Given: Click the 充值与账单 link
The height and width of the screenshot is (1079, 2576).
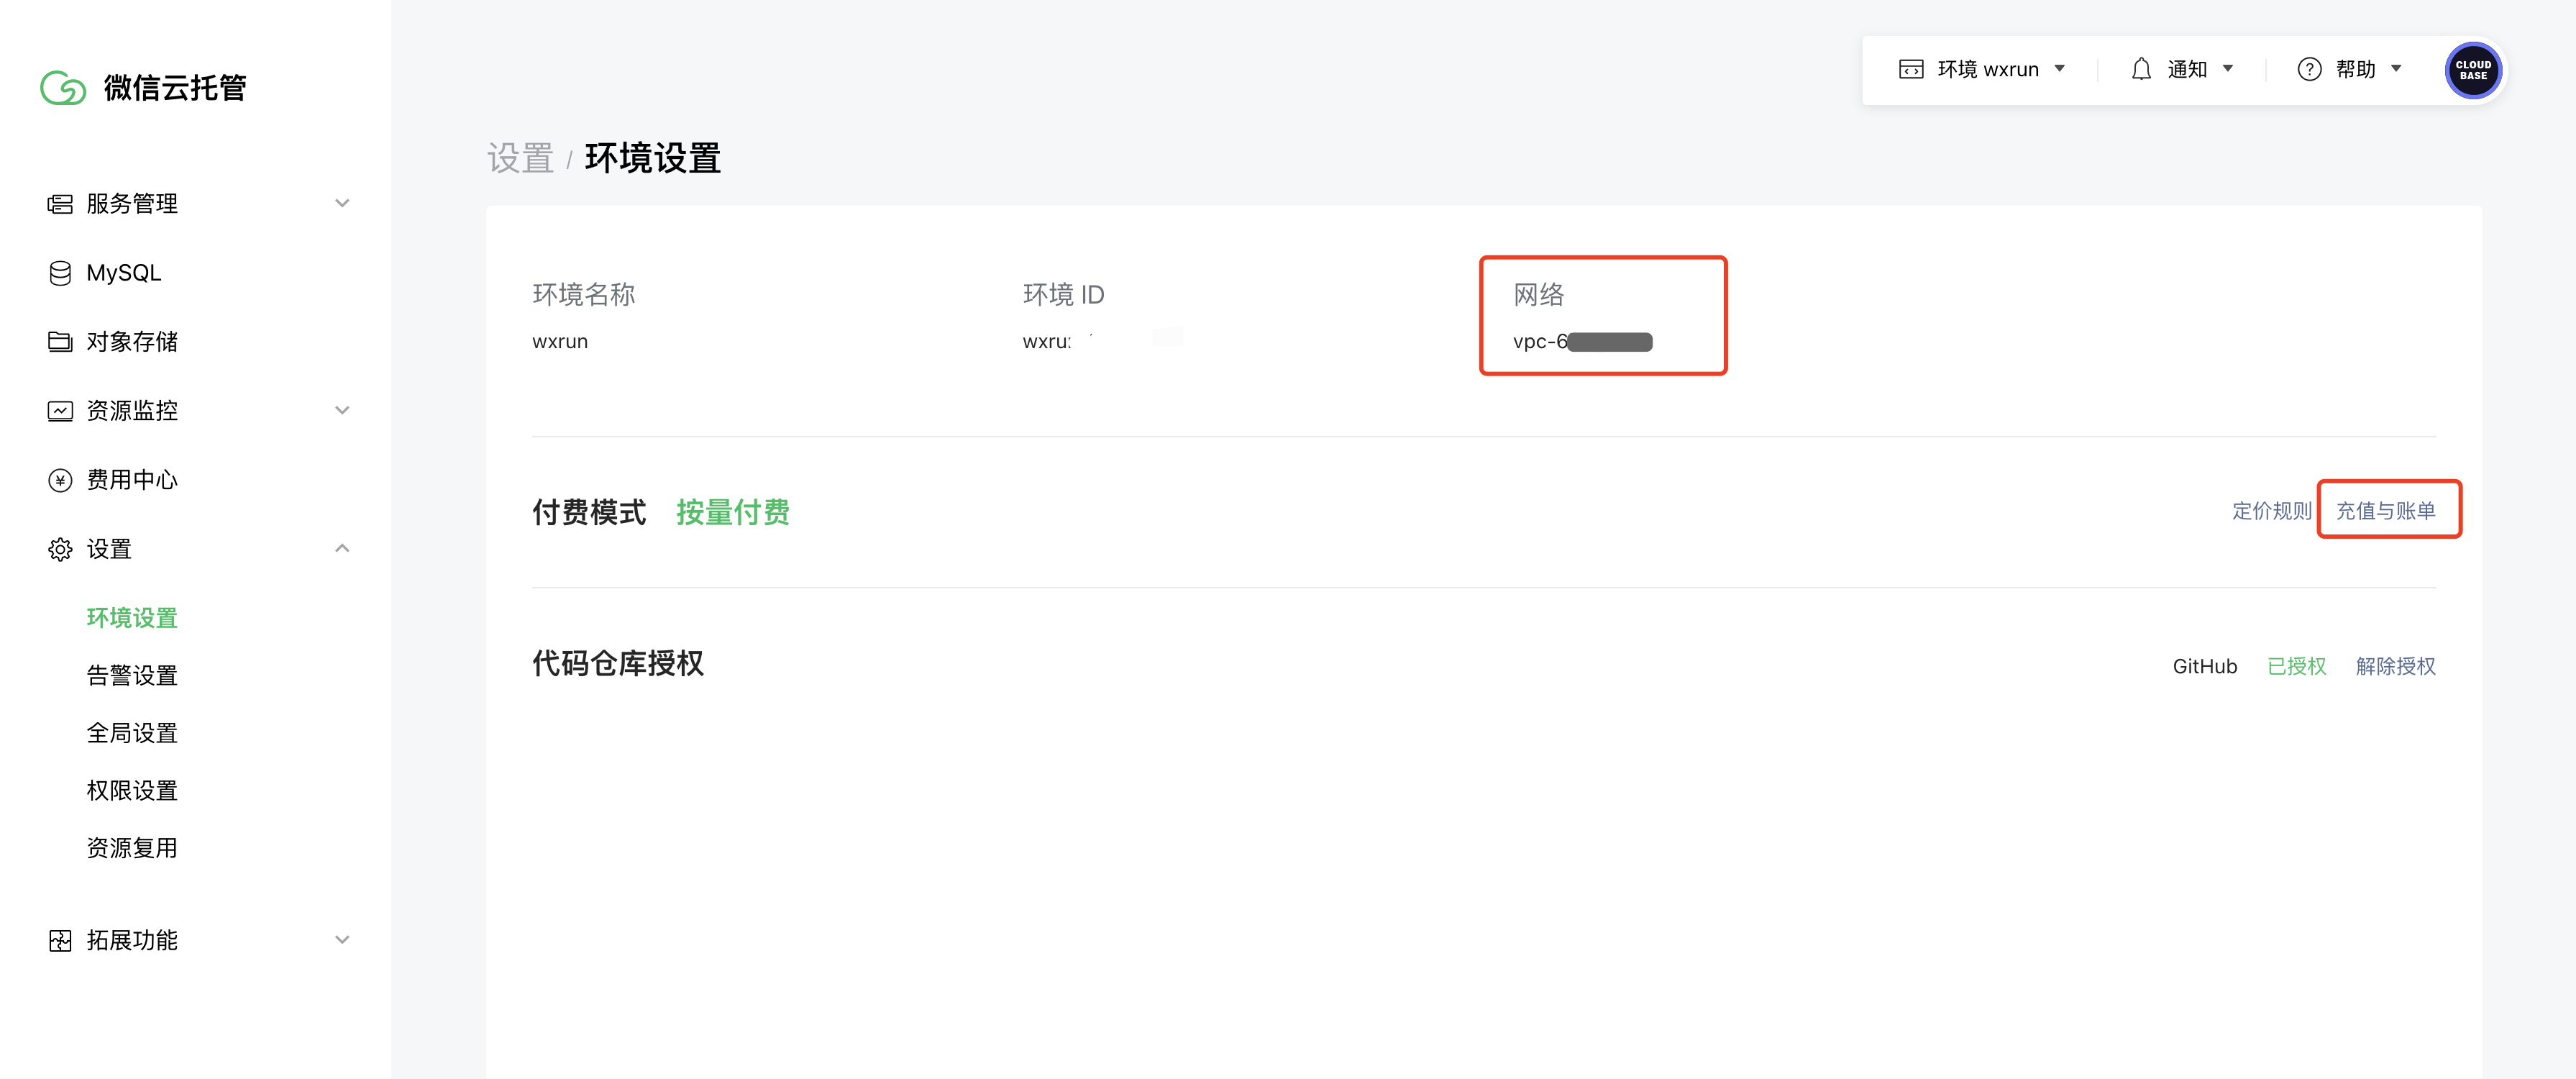Looking at the screenshot, I should click(x=2385, y=511).
